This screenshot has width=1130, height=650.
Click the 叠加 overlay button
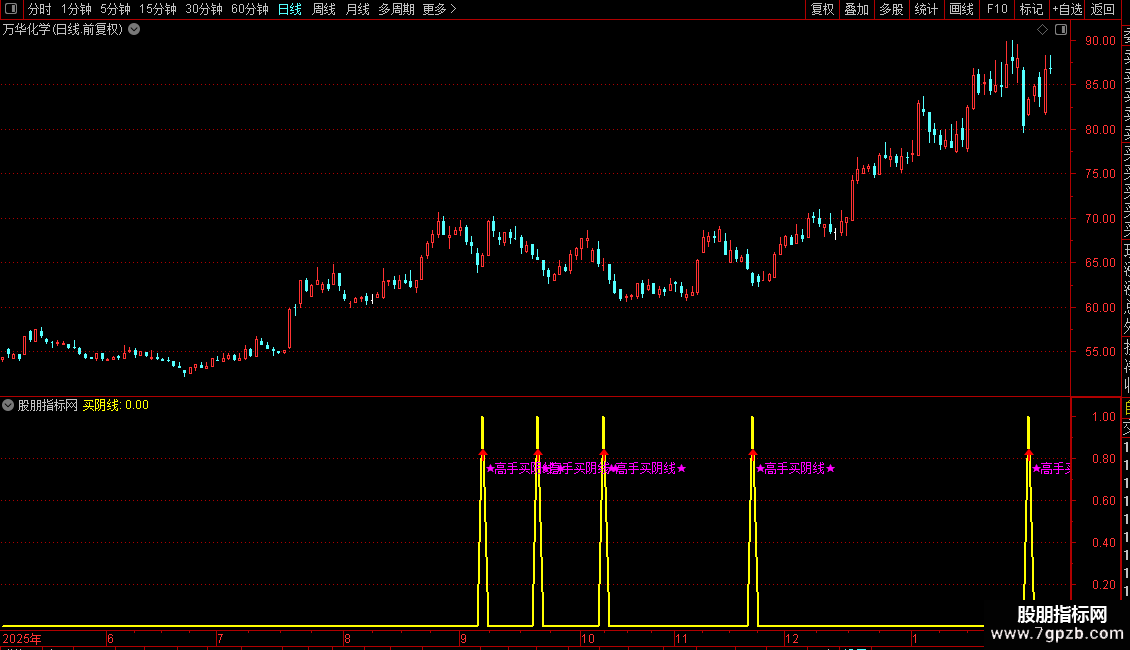[856, 9]
